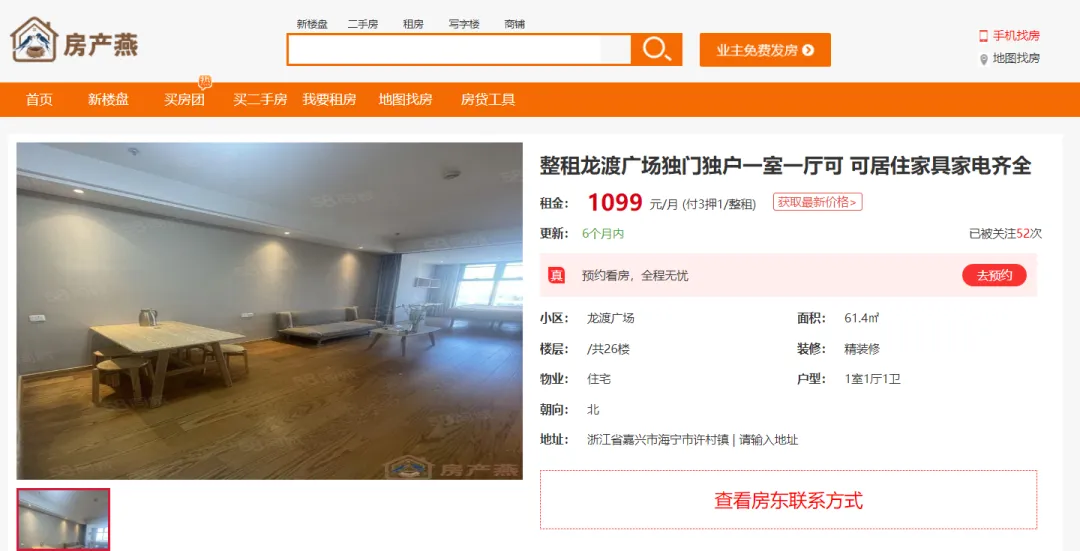Click the magnifier search icon button
The width and height of the screenshot is (1080, 551).
(x=656, y=50)
